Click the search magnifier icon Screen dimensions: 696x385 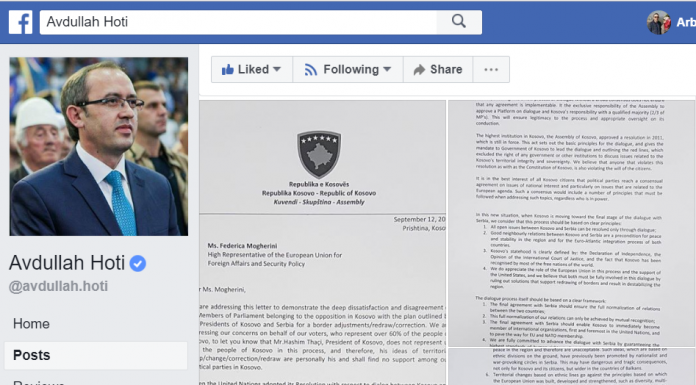pyautogui.click(x=459, y=21)
